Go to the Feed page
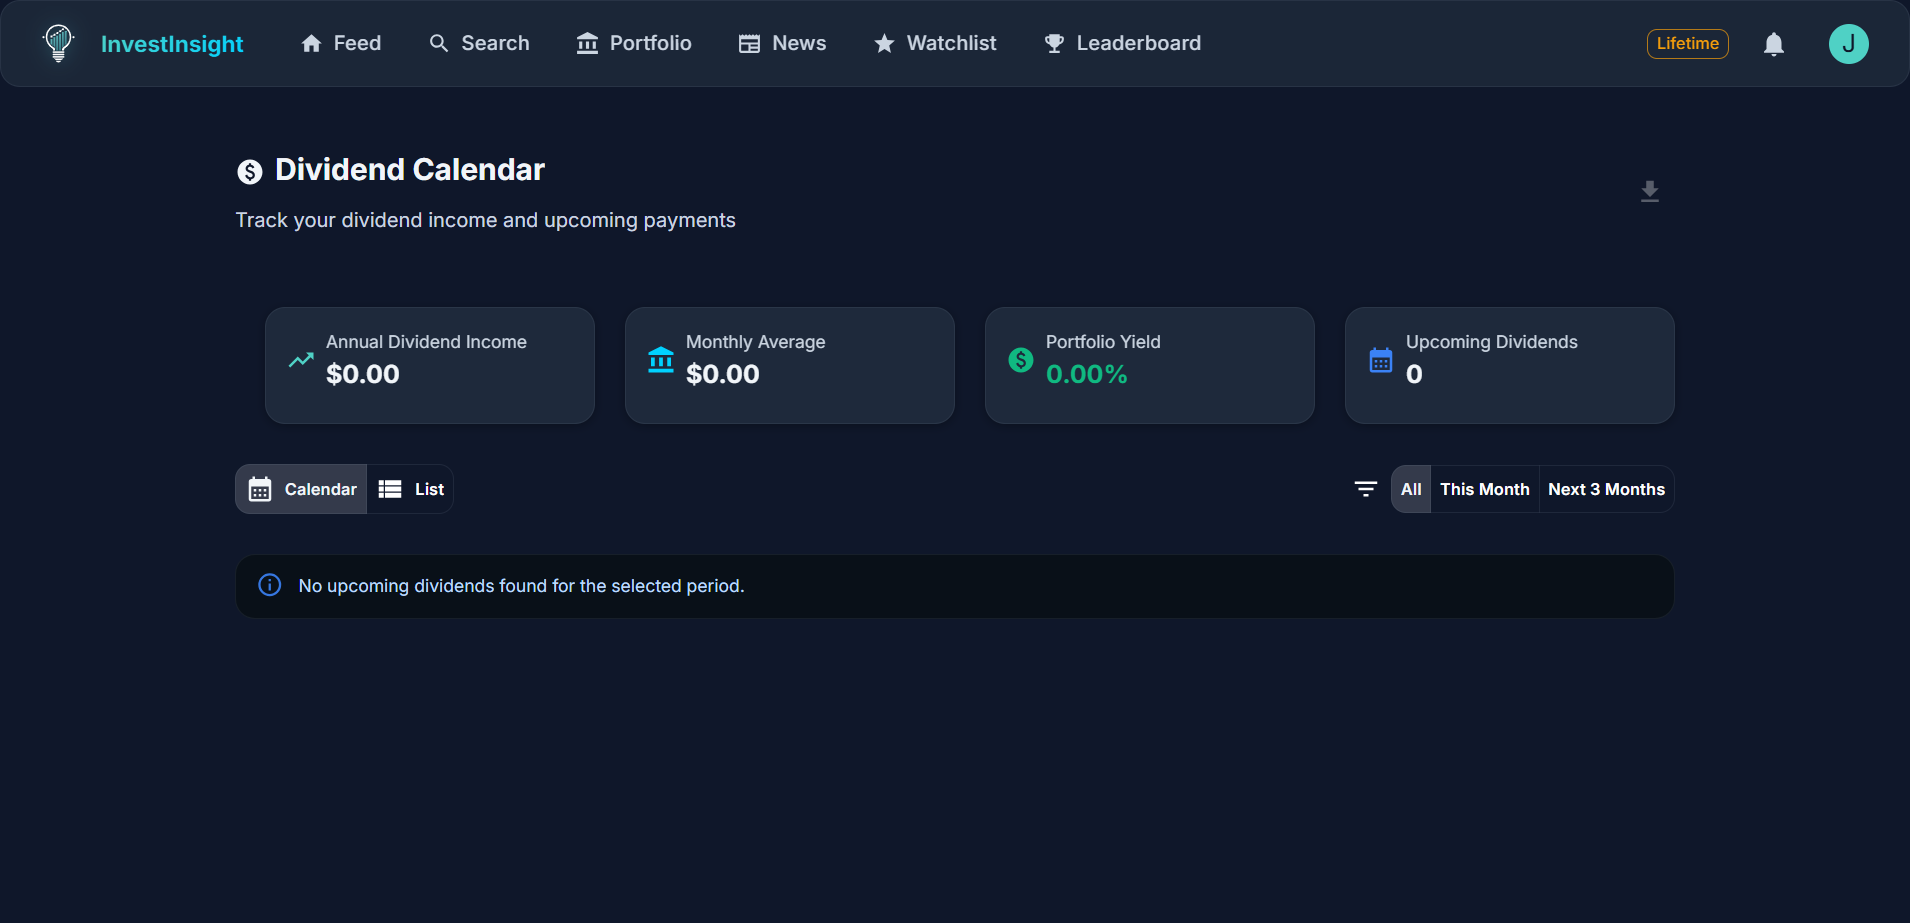 341,43
